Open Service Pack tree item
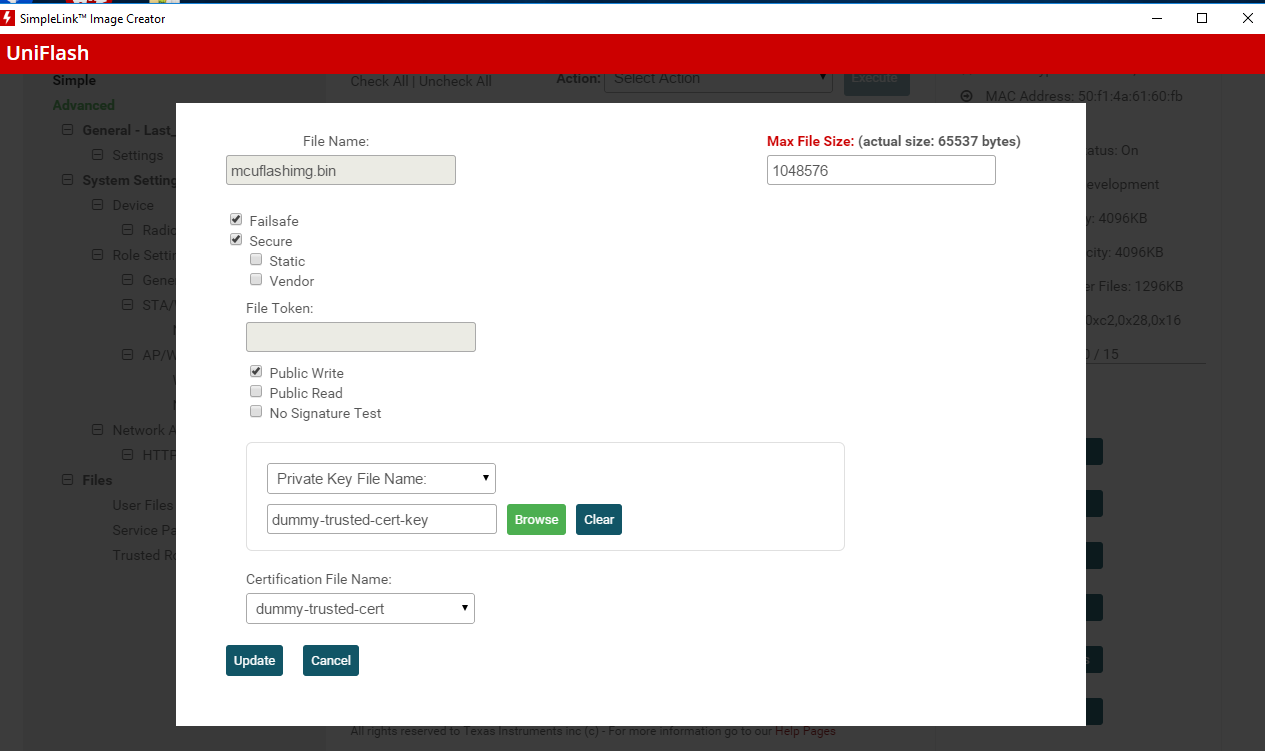The width and height of the screenshot is (1265, 751). click(x=144, y=530)
